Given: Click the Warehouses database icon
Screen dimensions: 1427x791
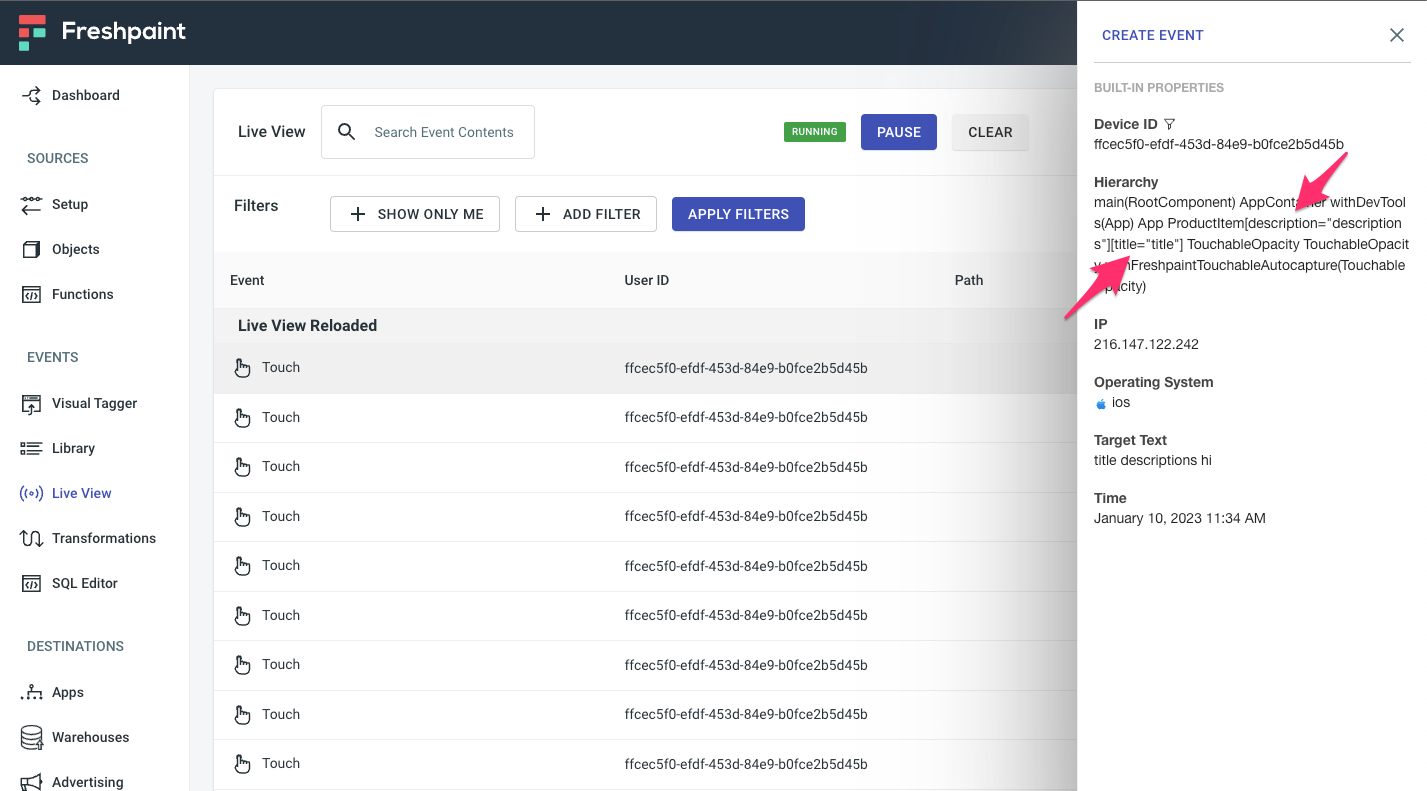Looking at the screenshot, I should [32, 738].
